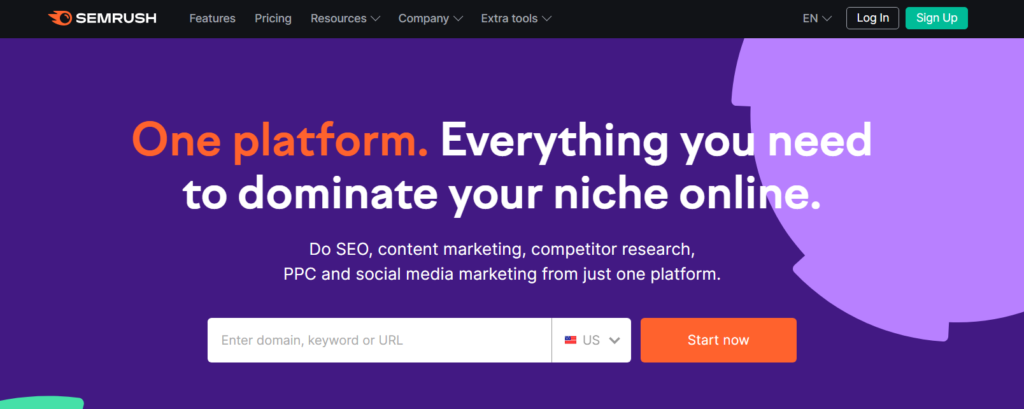Viewport: 1024px width, 409px height.
Task: Open the Company menu
Action: 423,18
